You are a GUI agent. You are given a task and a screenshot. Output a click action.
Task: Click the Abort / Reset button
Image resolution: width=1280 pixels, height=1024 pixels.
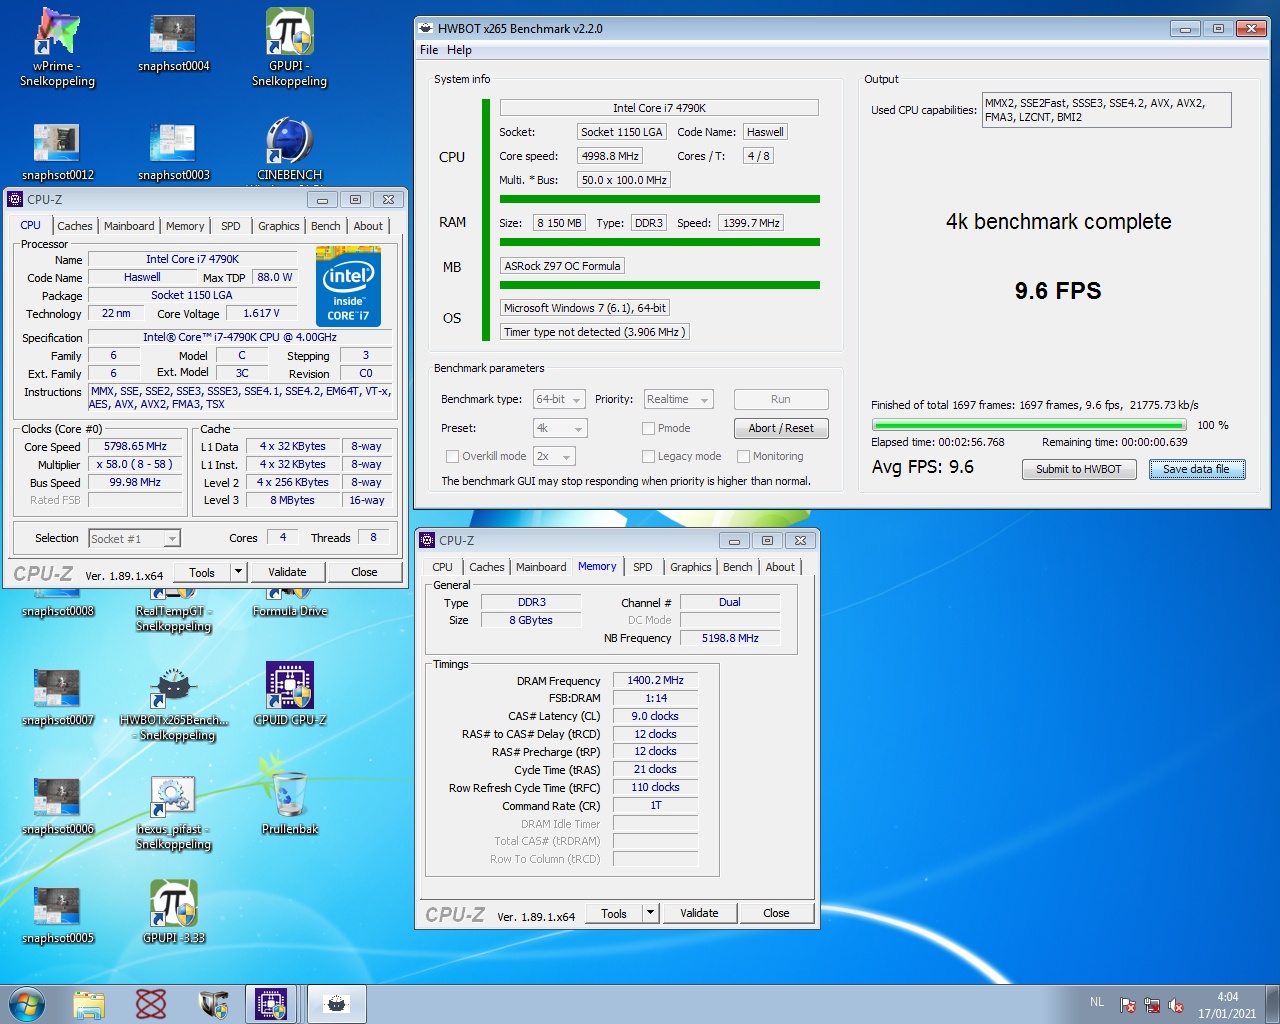(781, 428)
